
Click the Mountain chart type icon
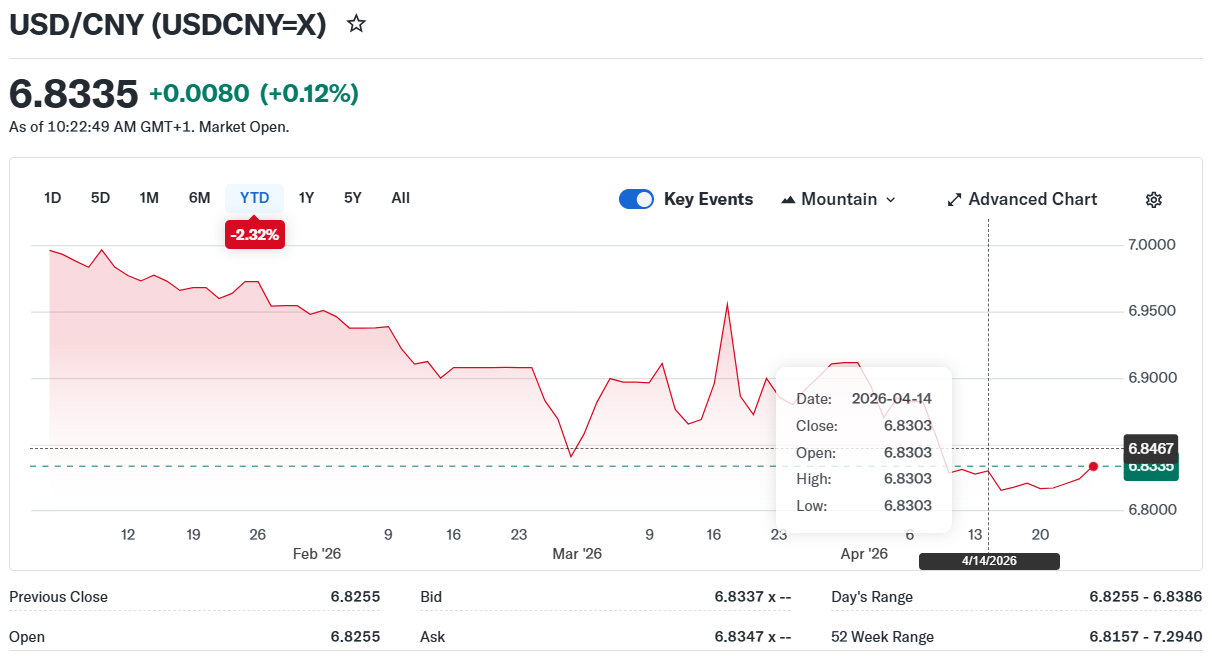pos(788,200)
